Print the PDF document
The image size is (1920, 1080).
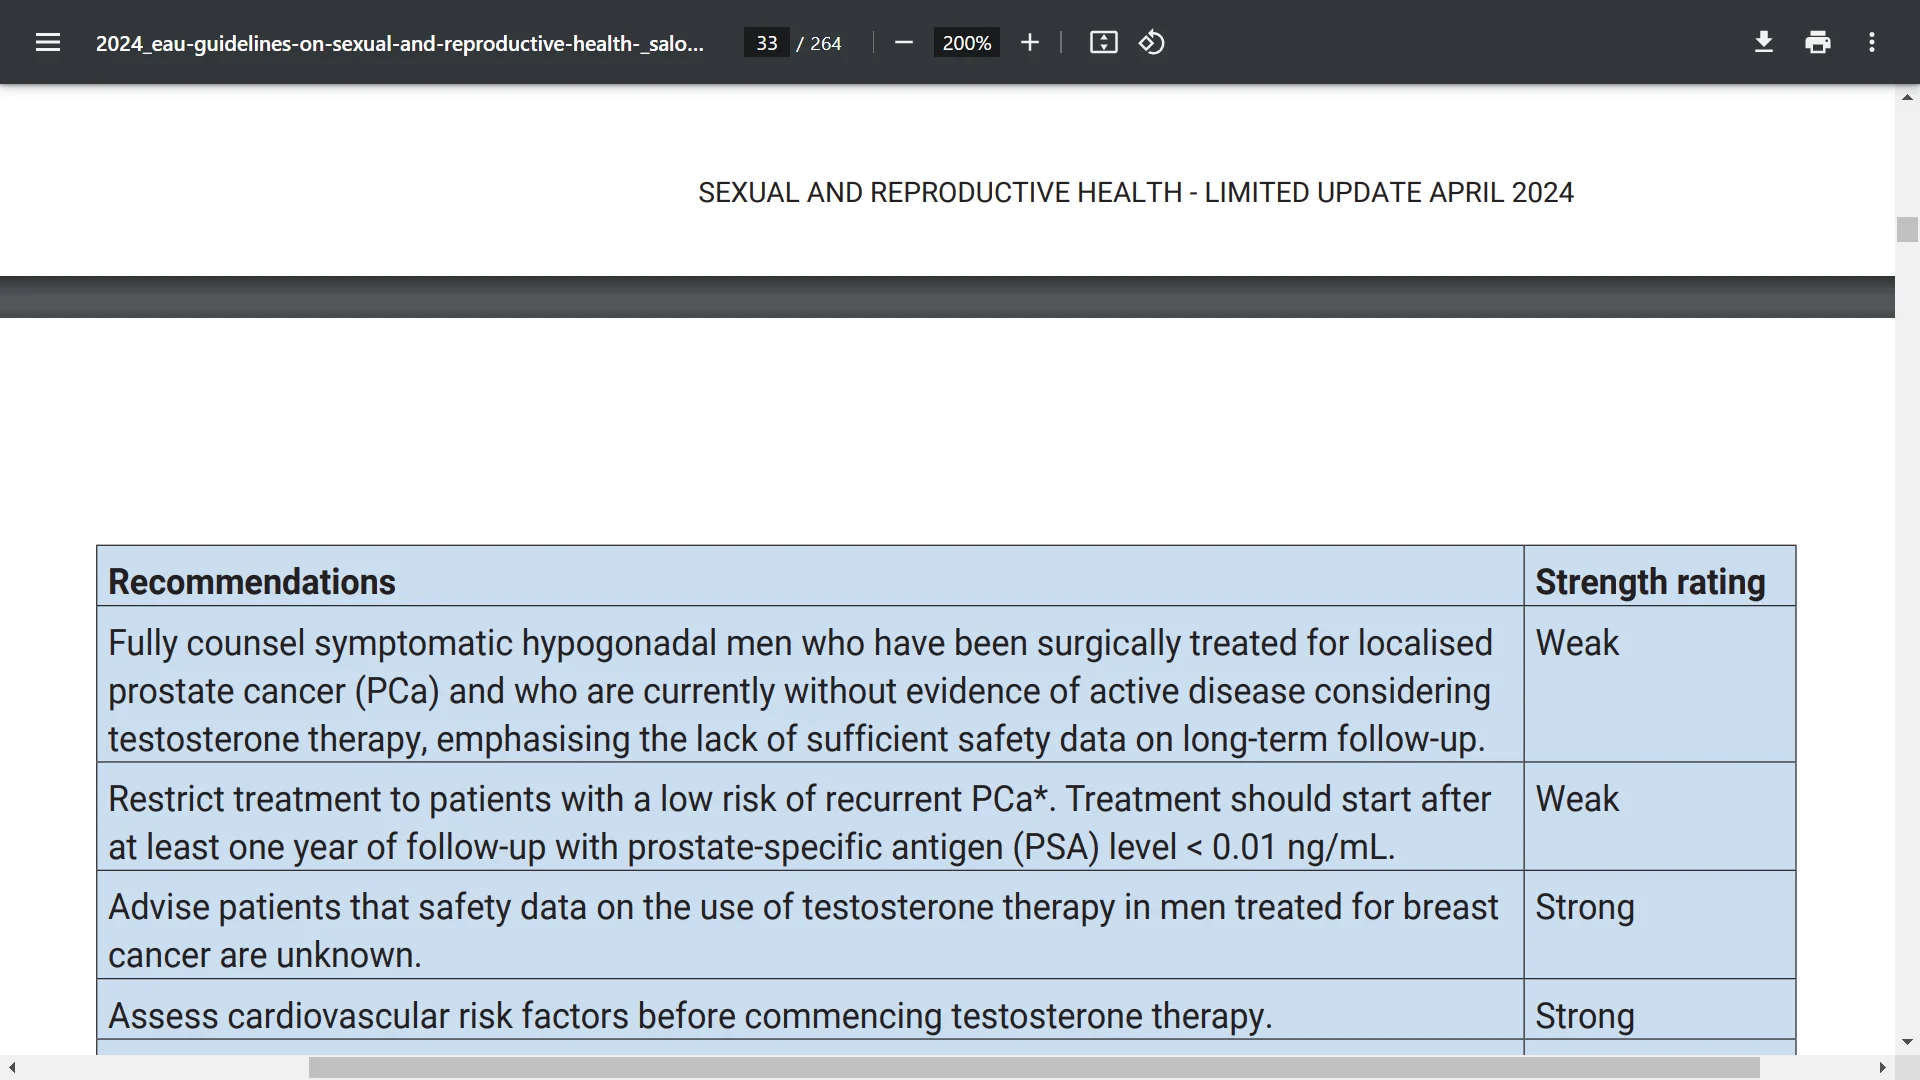[1818, 42]
